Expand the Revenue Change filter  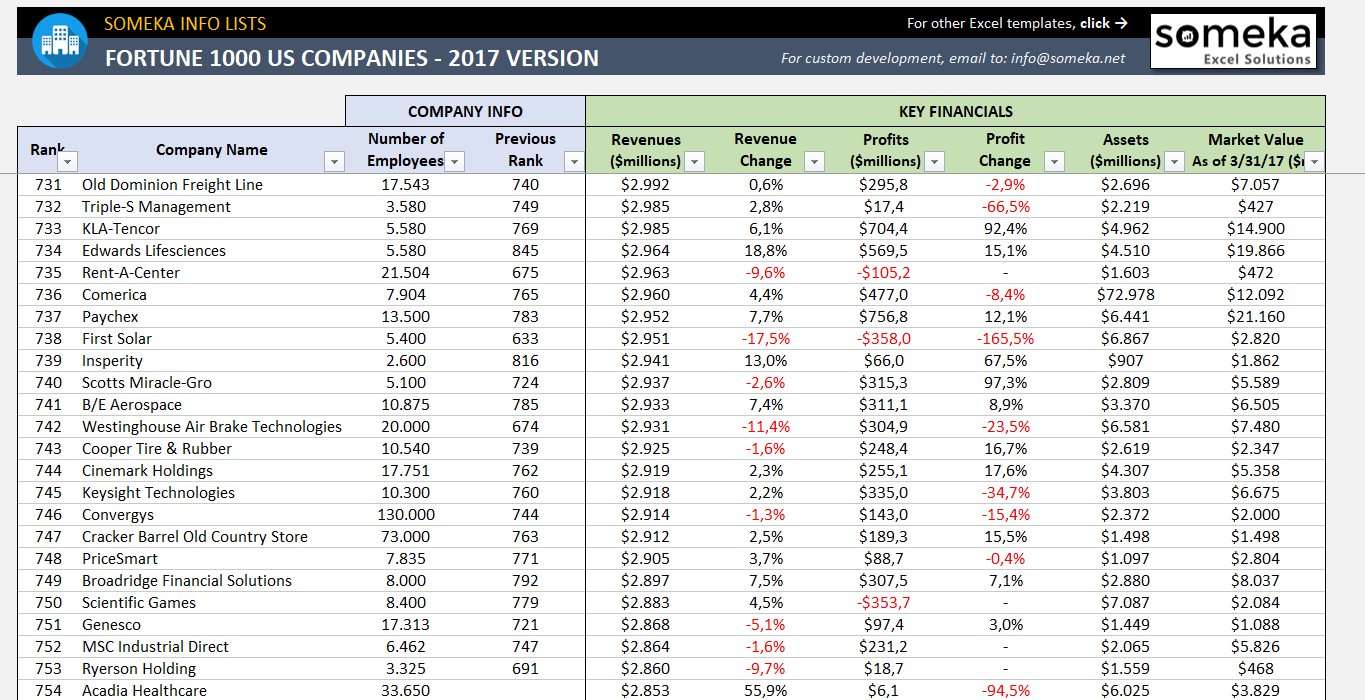[814, 161]
